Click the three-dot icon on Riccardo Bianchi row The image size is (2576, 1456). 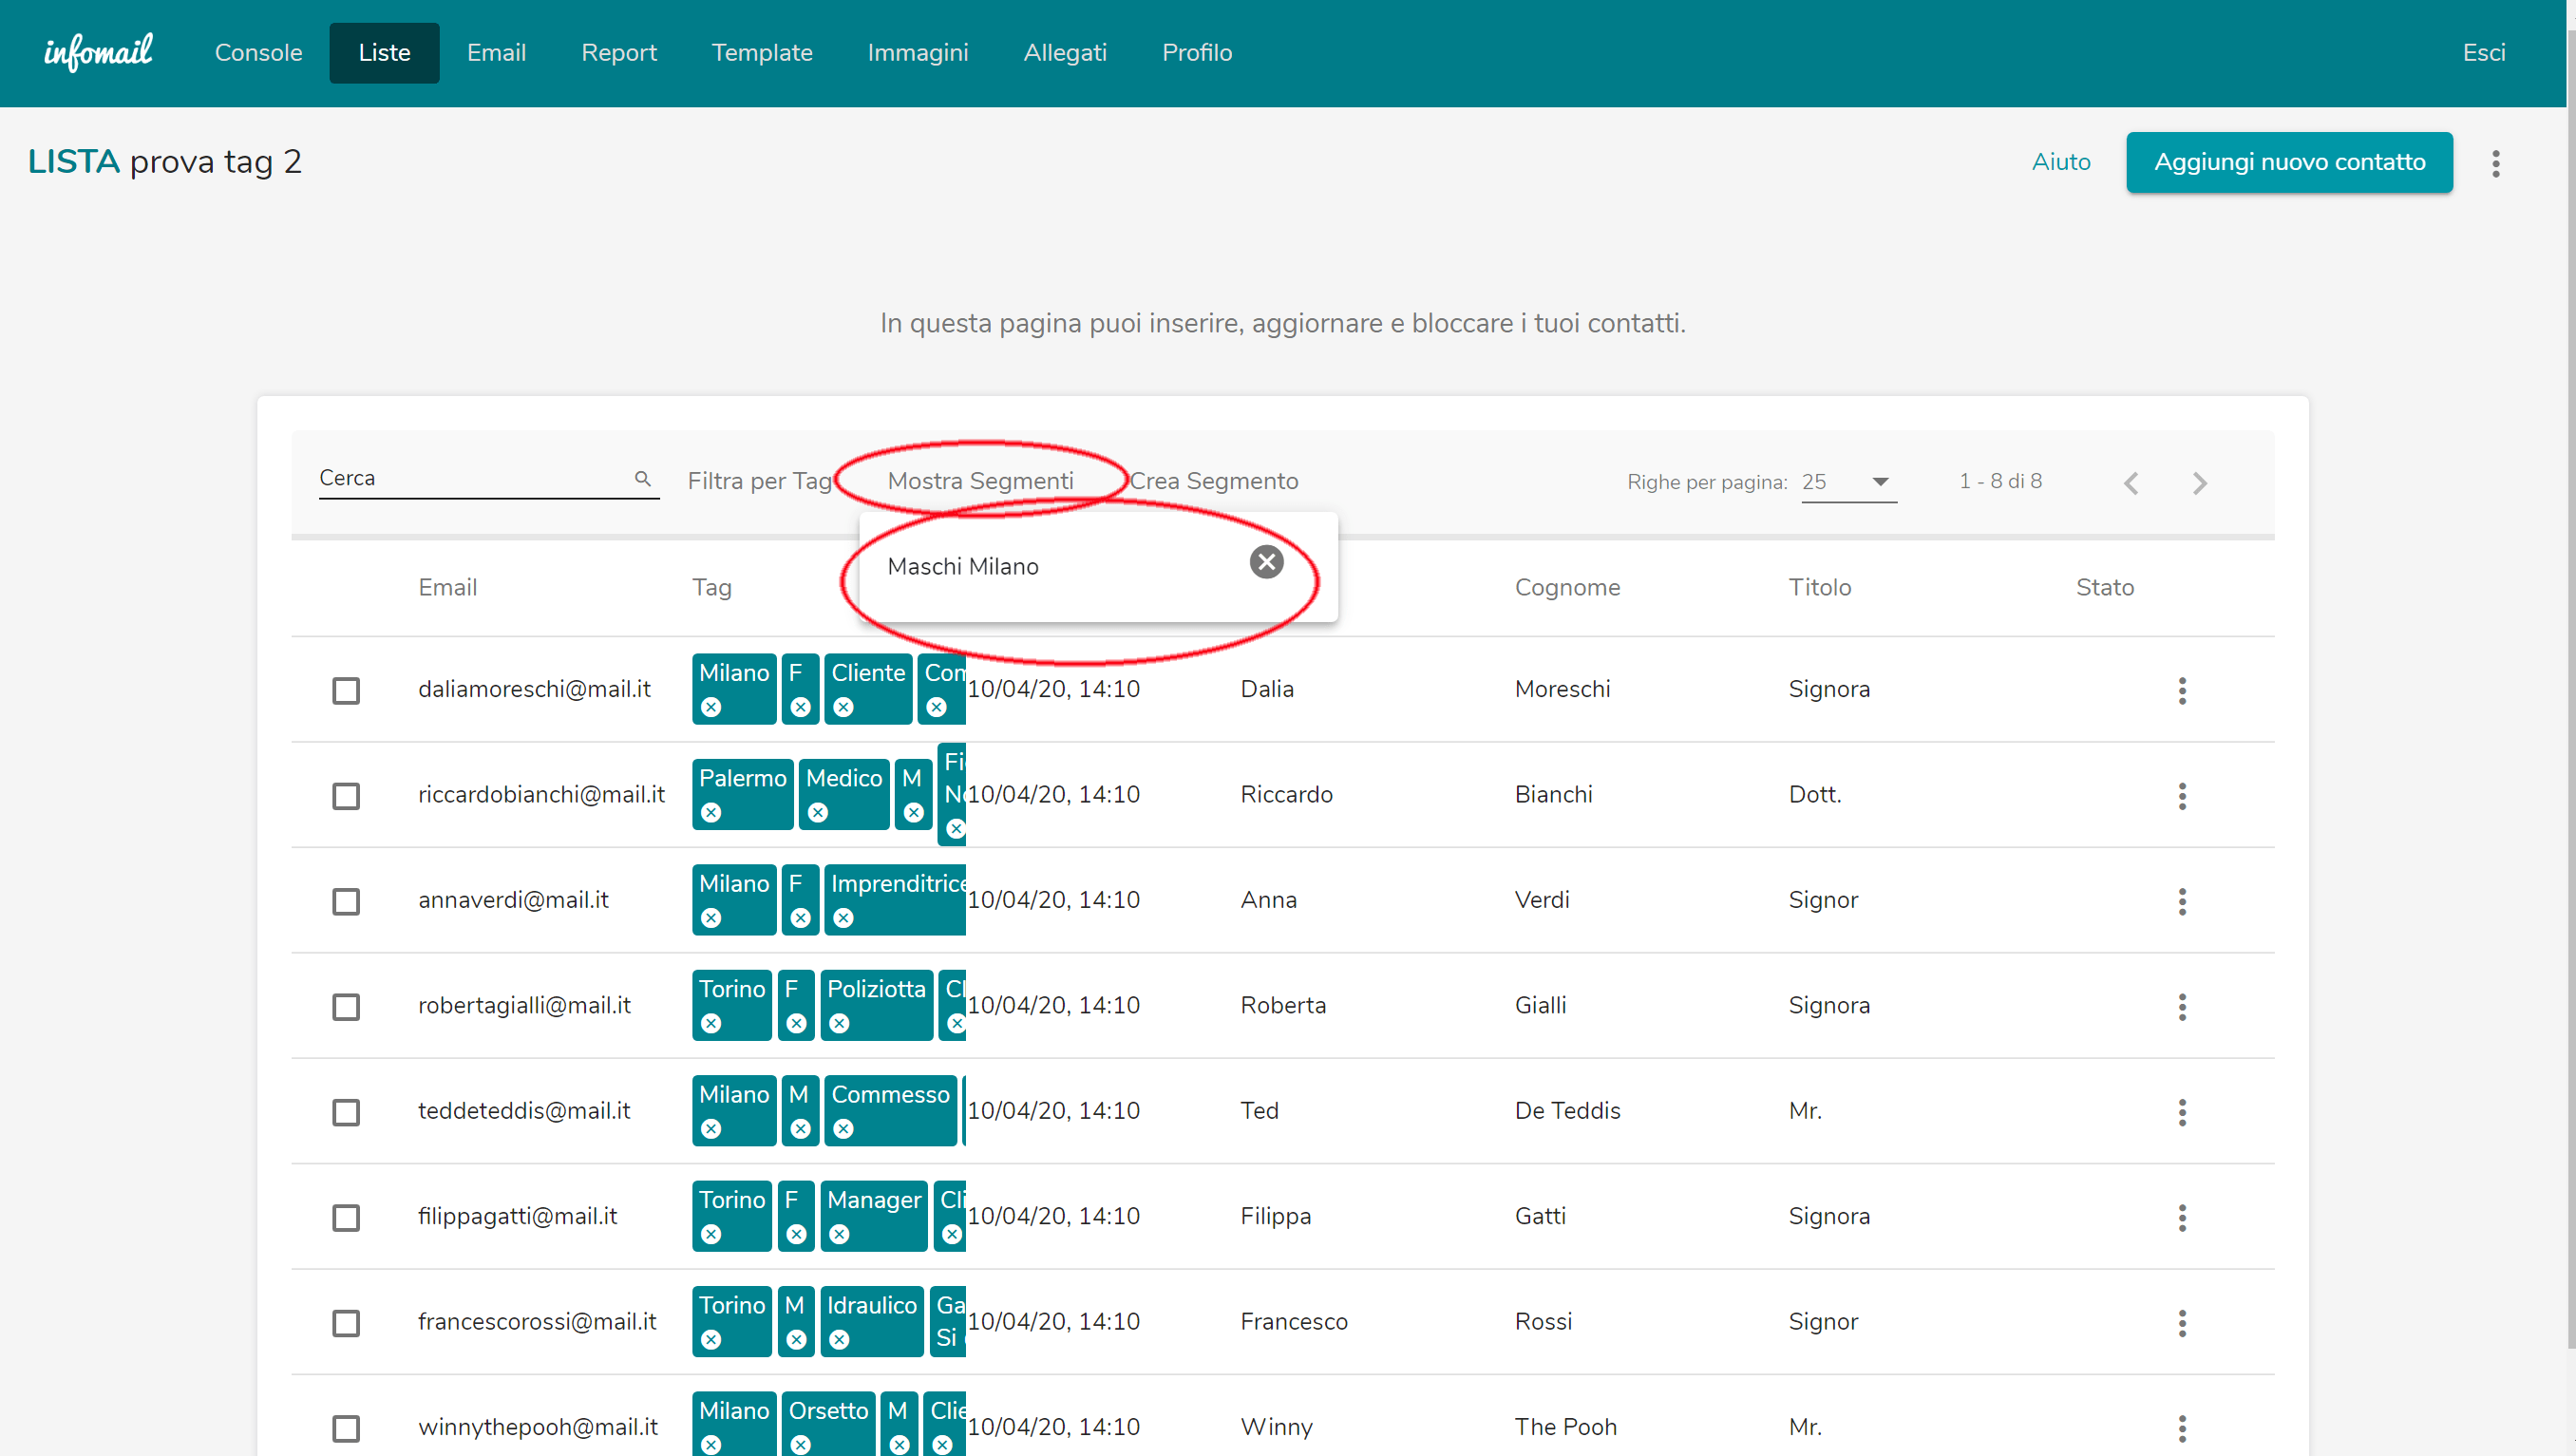pyautogui.click(x=2182, y=792)
